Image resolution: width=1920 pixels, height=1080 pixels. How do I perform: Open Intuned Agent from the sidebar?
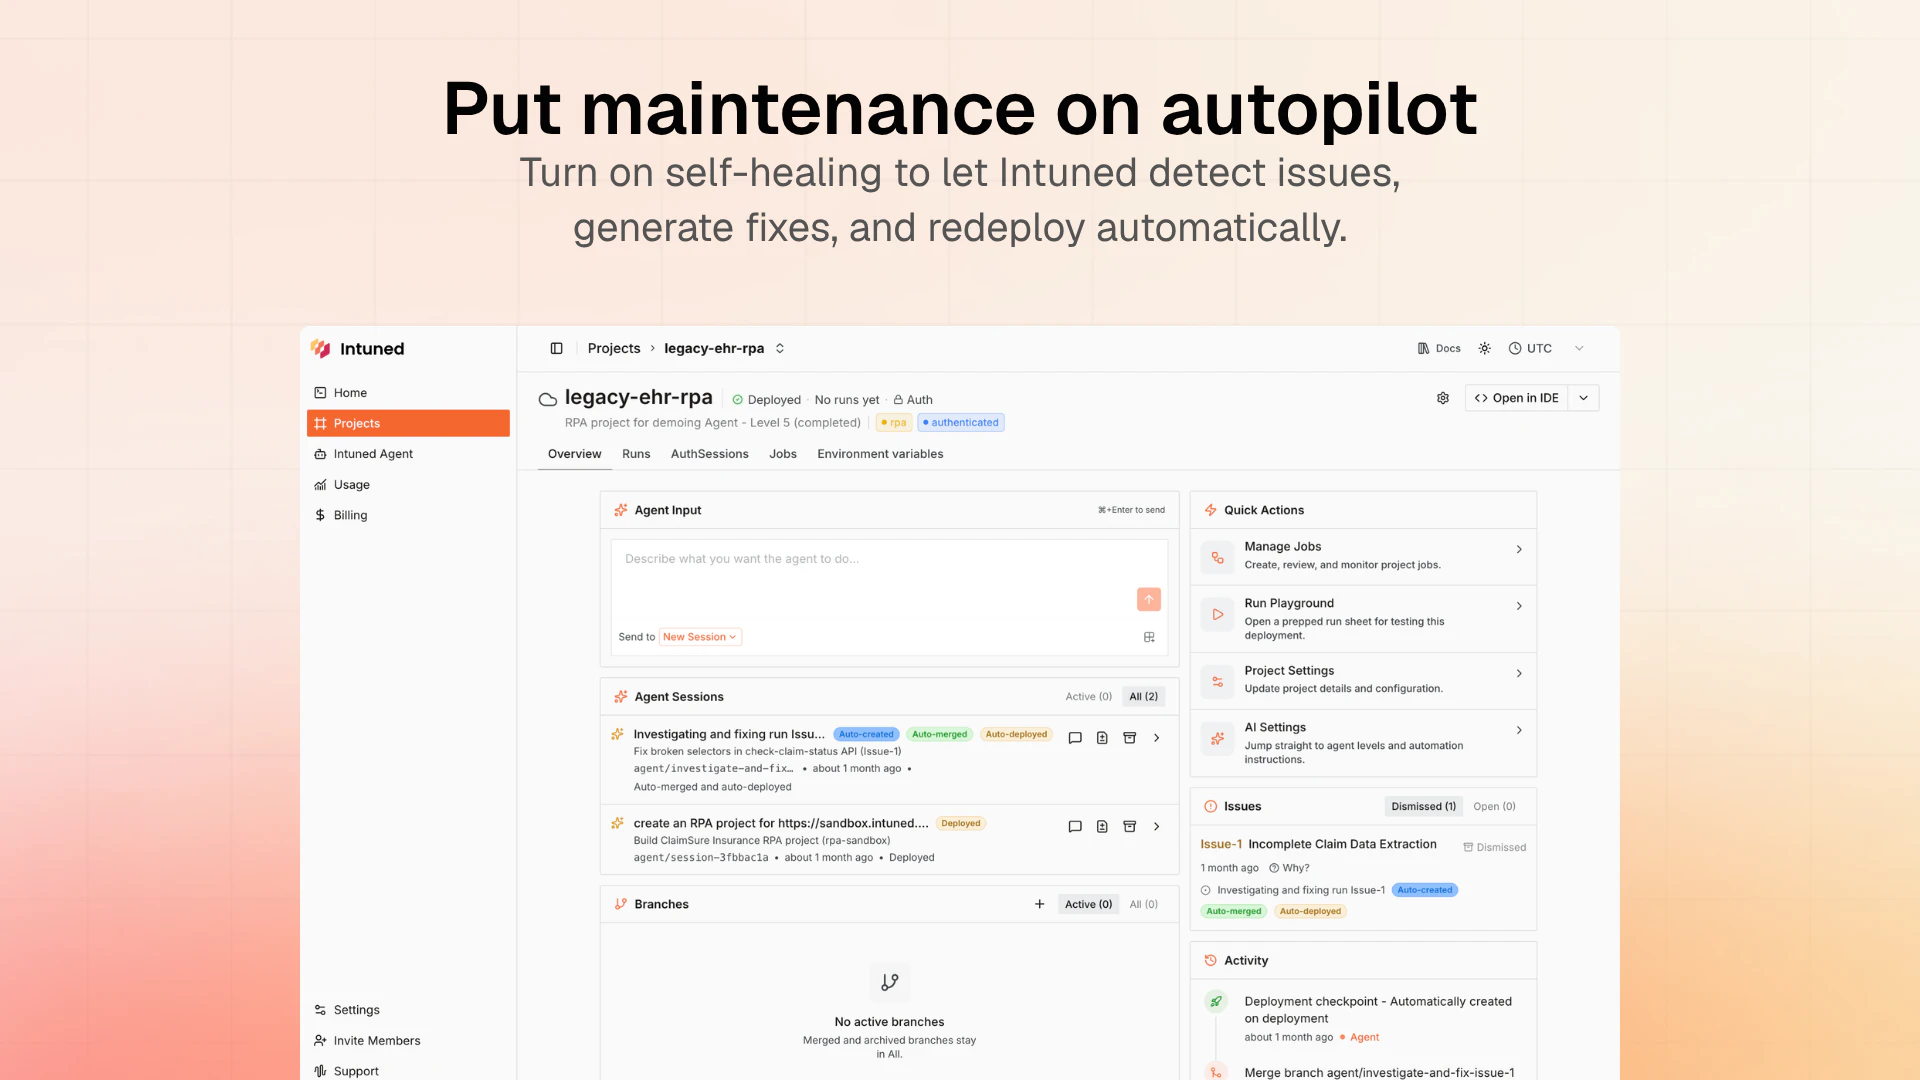(373, 454)
